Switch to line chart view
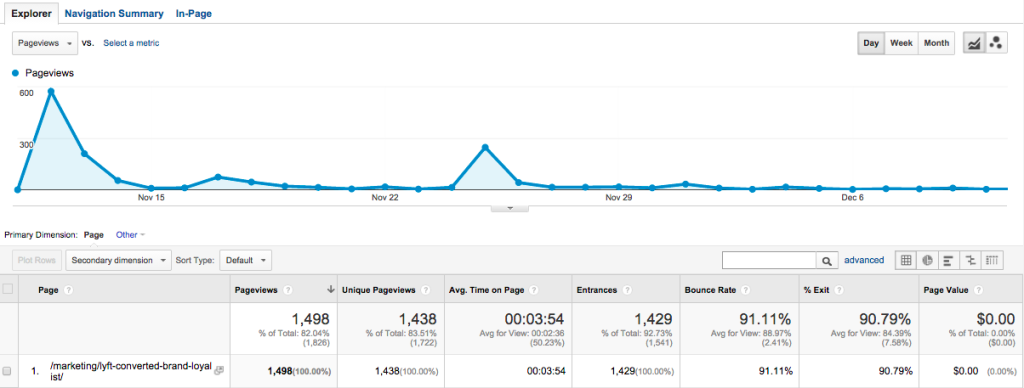The width and height of the screenshot is (1024, 388). pos(974,43)
